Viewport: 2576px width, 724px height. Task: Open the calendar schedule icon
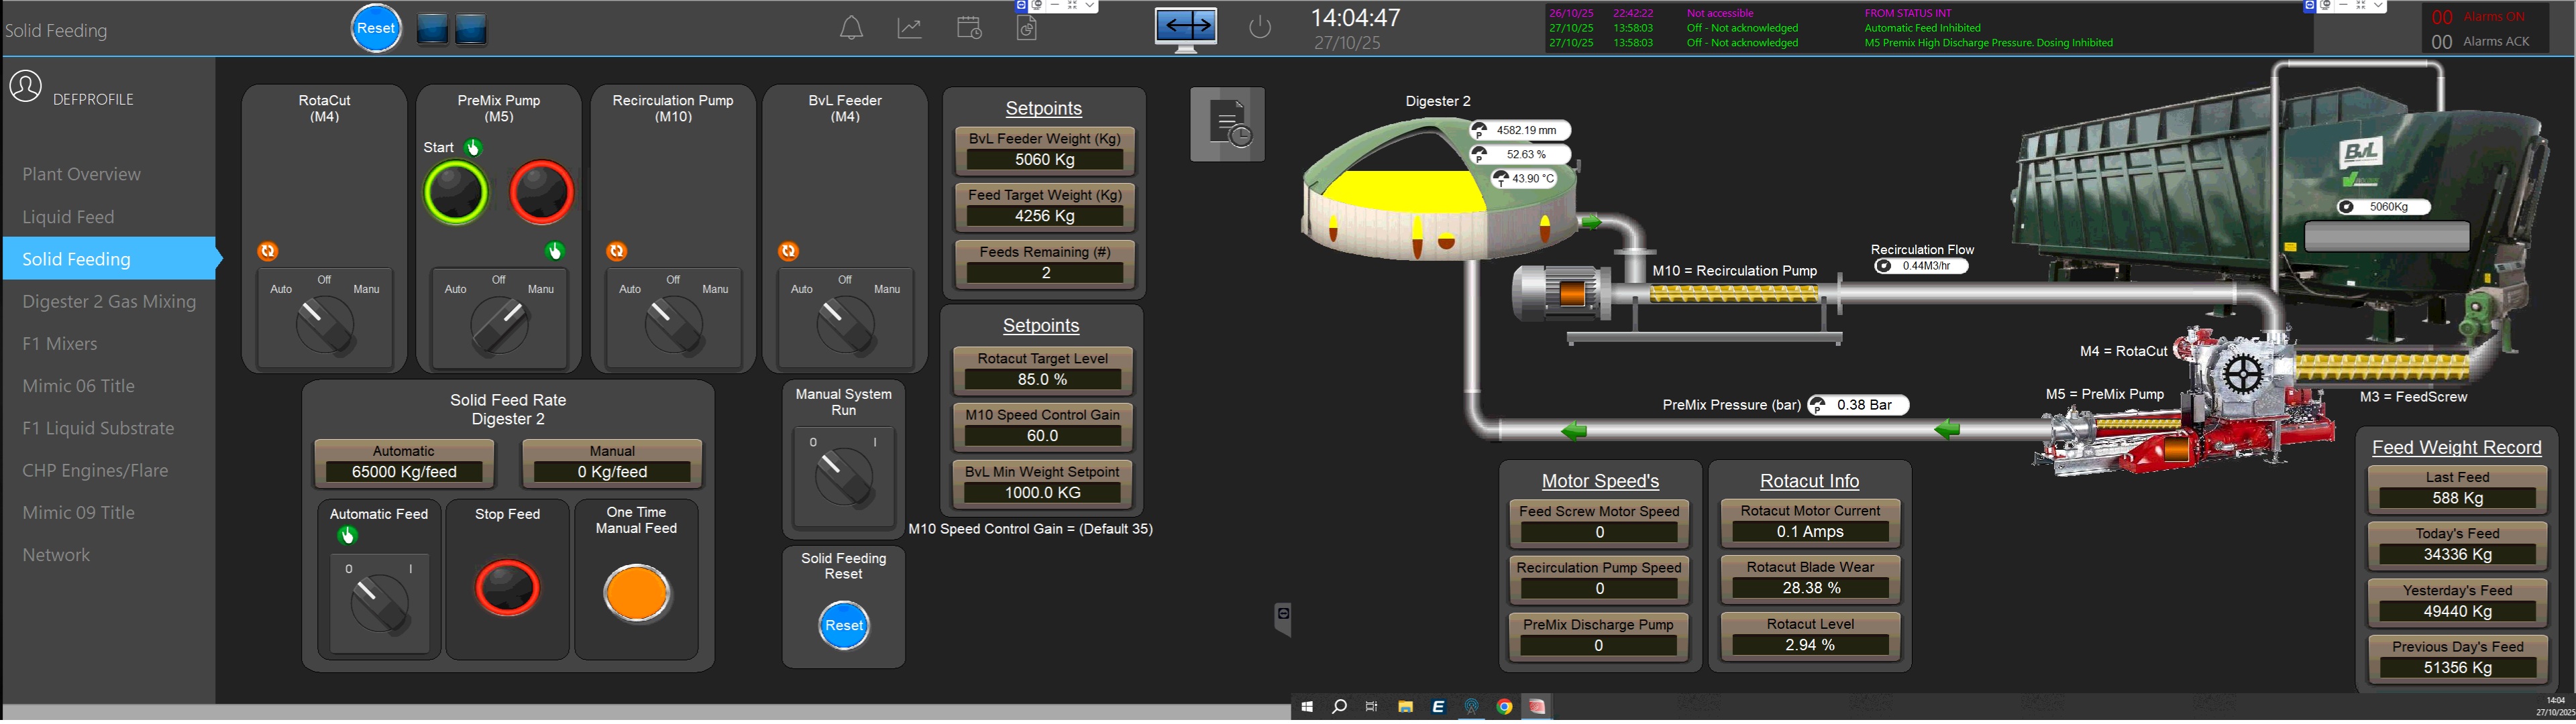pos(968,28)
